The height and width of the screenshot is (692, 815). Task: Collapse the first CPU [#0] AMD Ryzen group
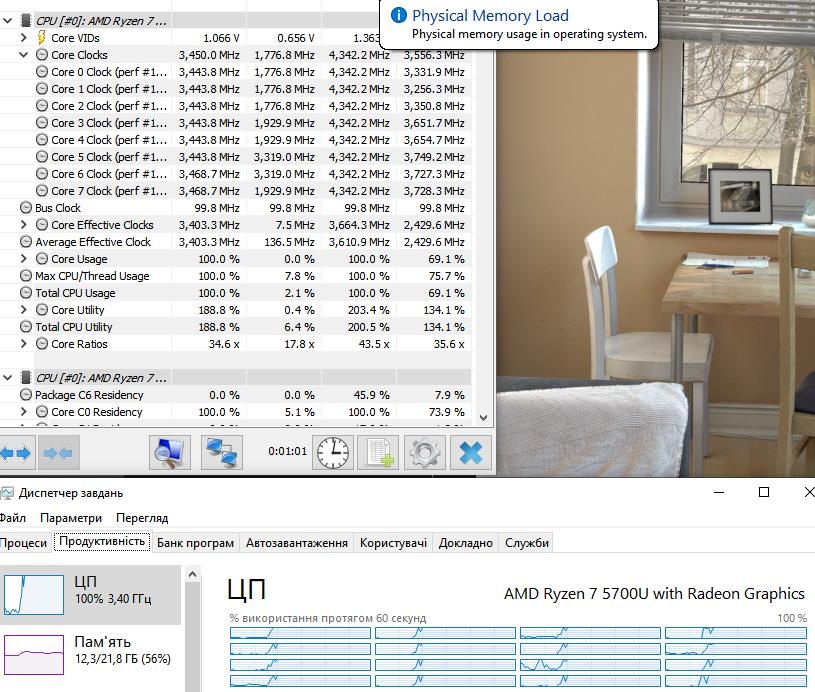click(x=7, y=21)
